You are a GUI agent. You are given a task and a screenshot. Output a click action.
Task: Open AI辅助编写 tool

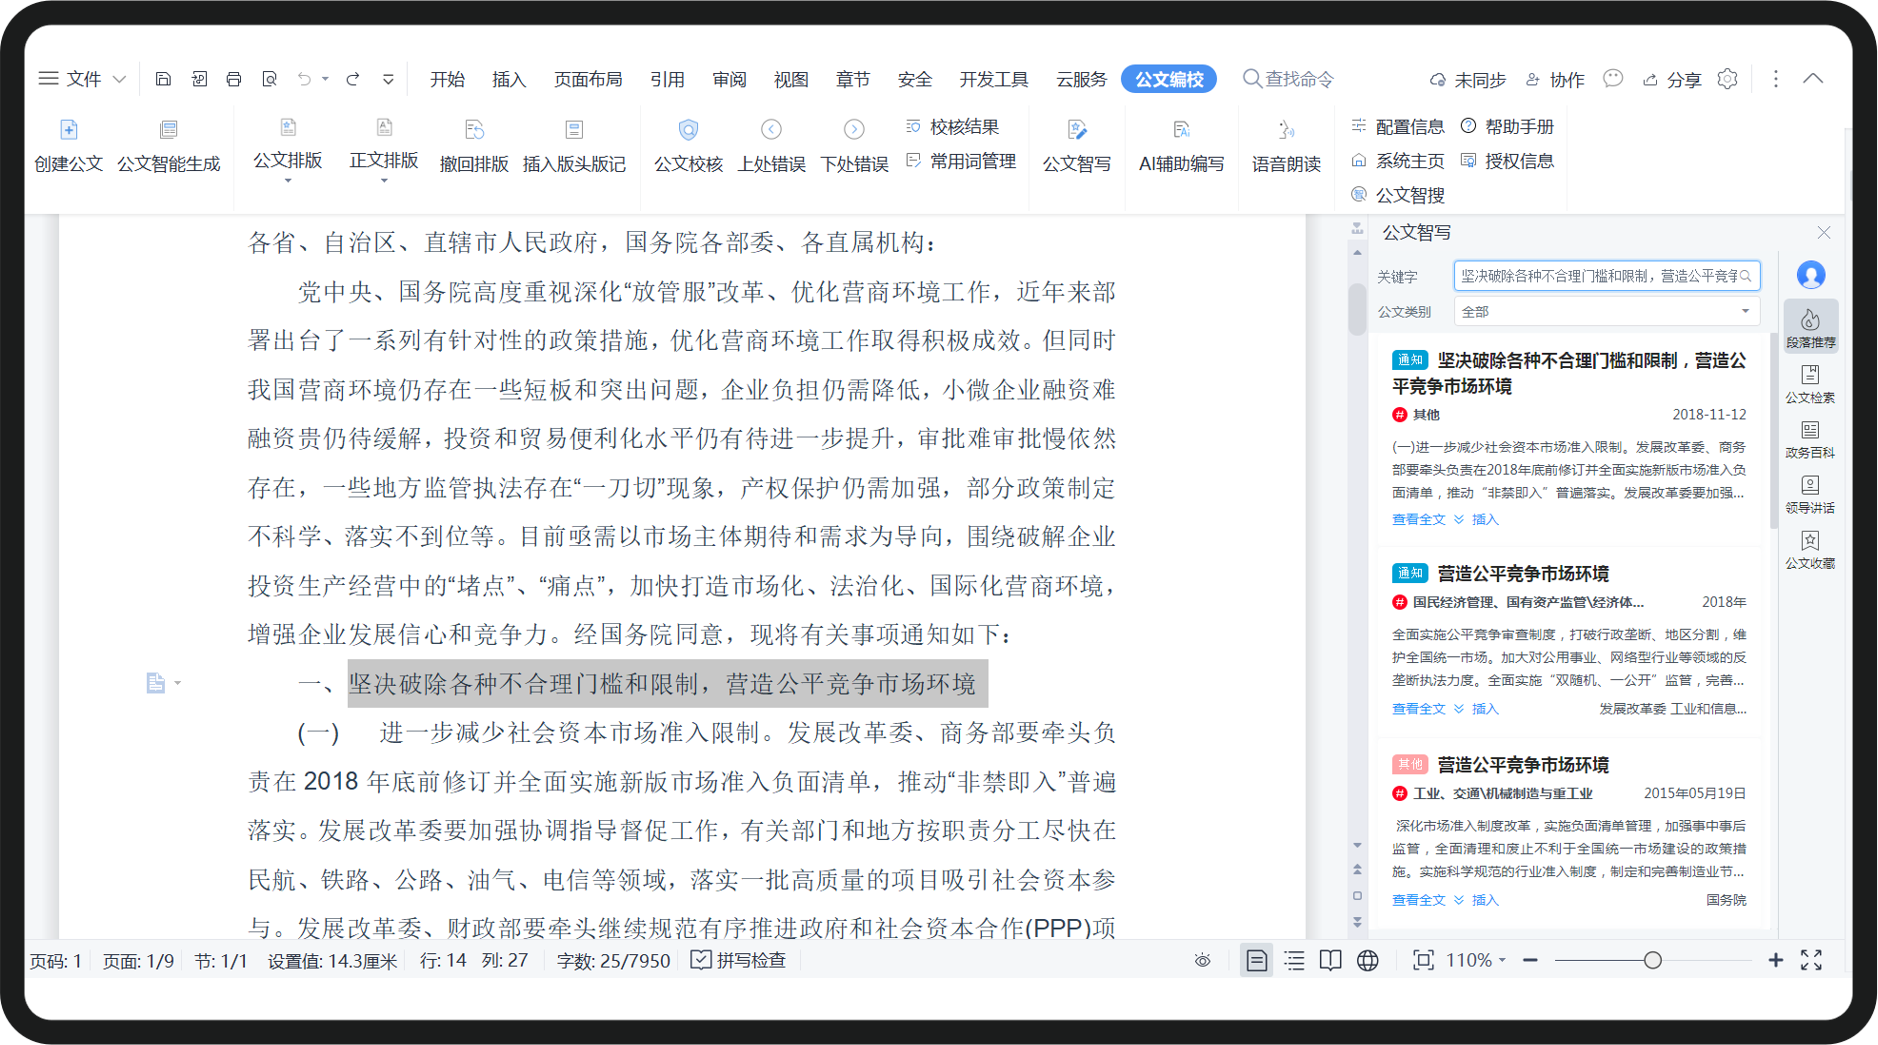[1181, 146]
